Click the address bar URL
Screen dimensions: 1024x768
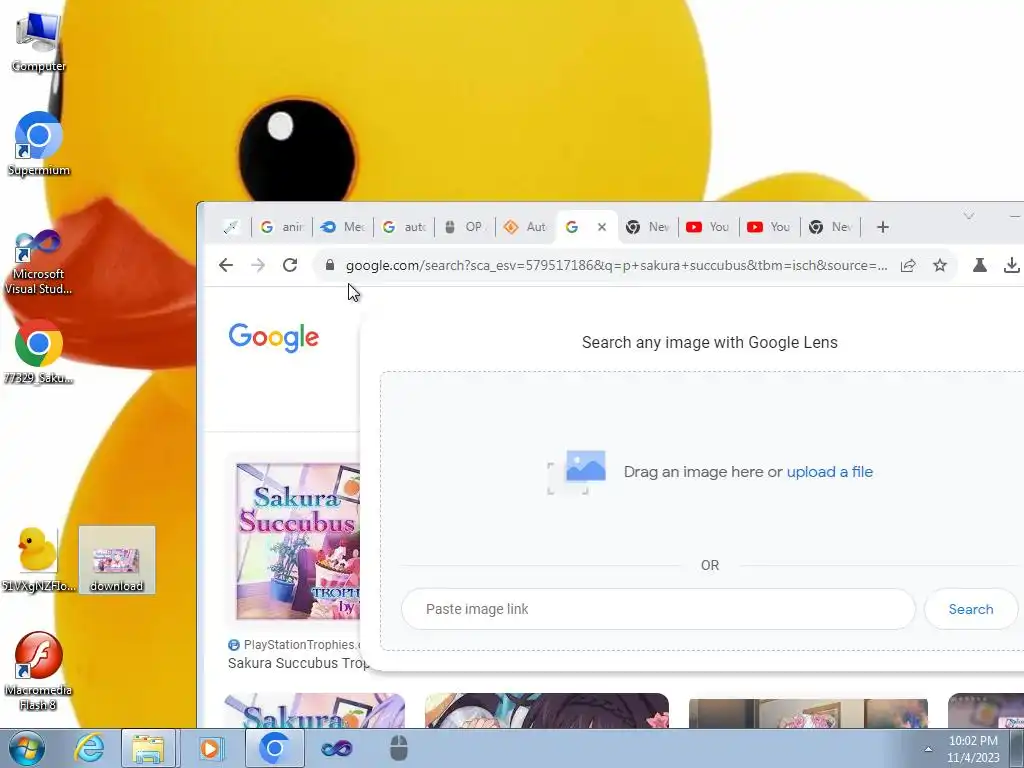[x=616, y=265]
